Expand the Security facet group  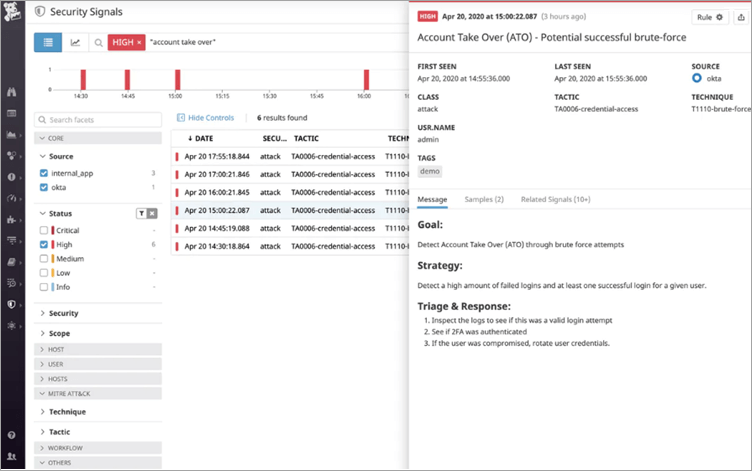pyautogui.click(x=63, y=313)
